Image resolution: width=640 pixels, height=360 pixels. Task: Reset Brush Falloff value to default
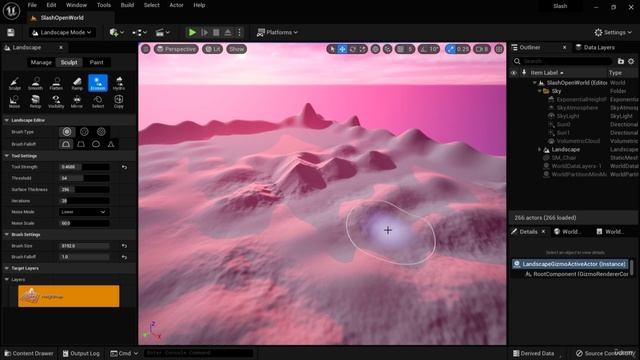124,257
